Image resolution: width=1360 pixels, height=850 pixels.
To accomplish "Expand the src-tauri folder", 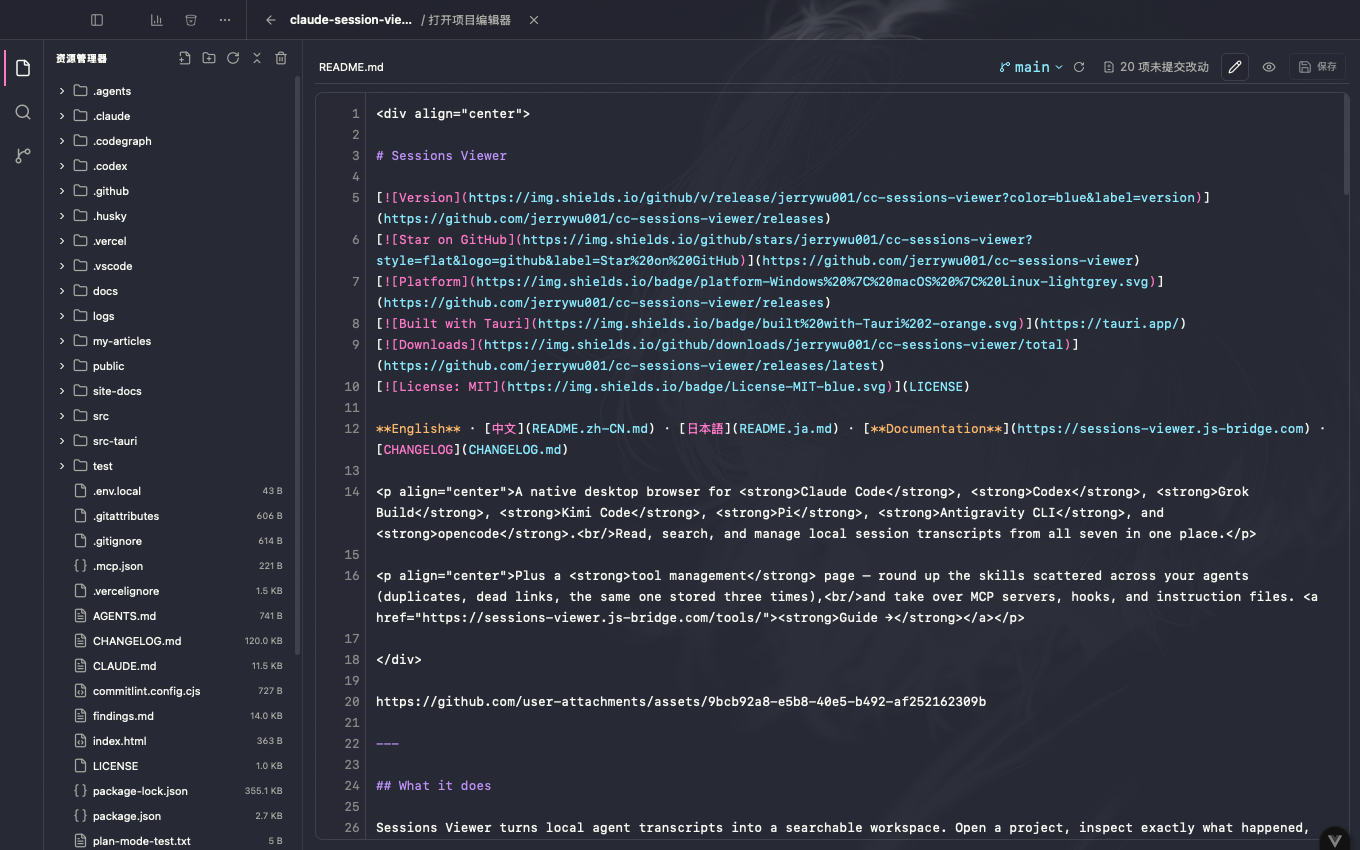I will [170, 441].
